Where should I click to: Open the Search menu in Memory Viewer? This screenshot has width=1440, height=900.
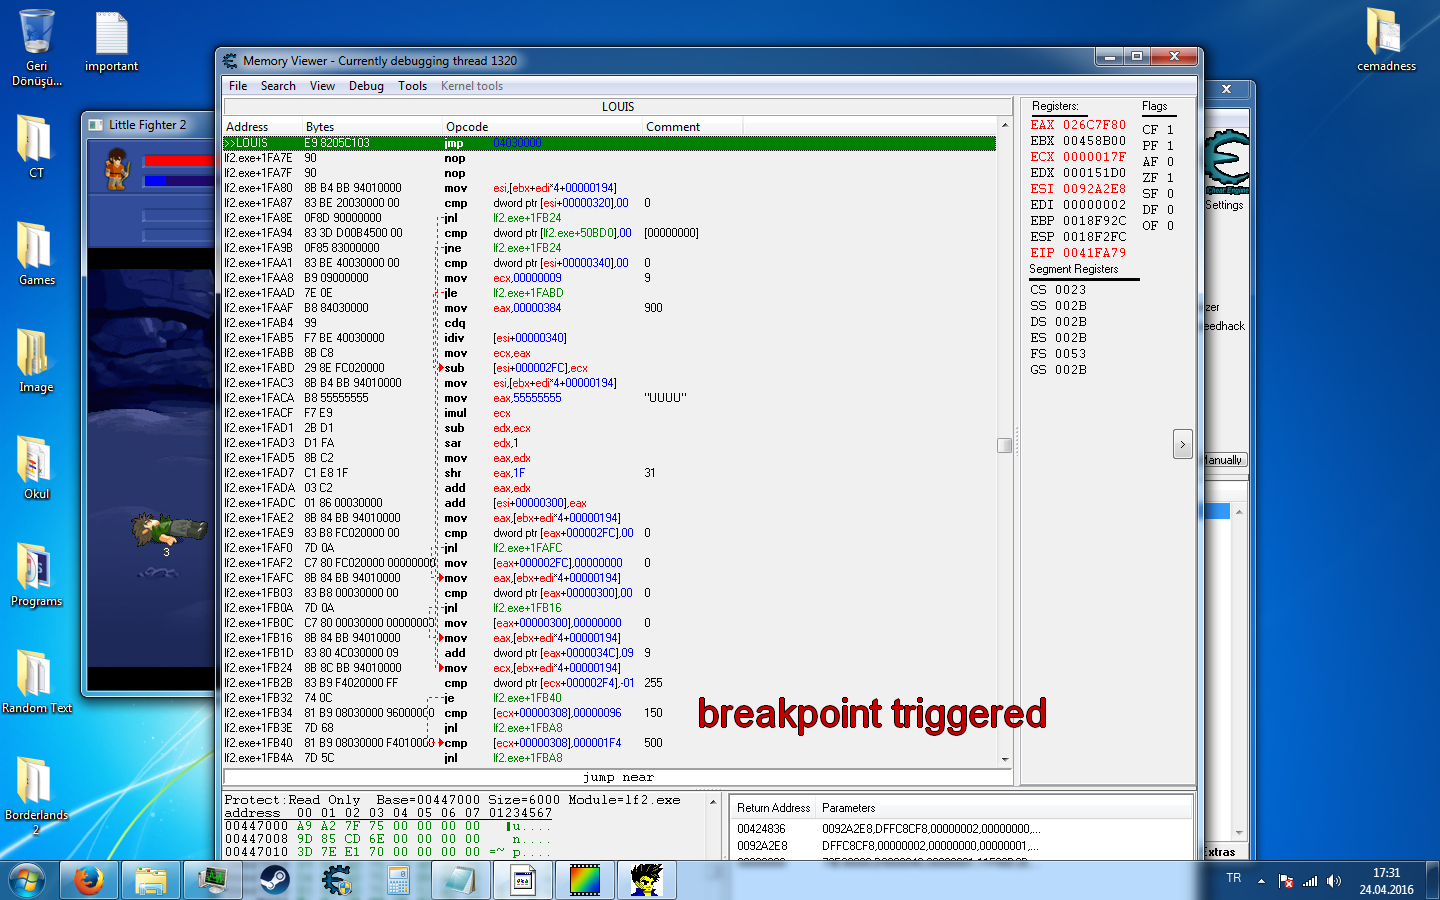278,86
